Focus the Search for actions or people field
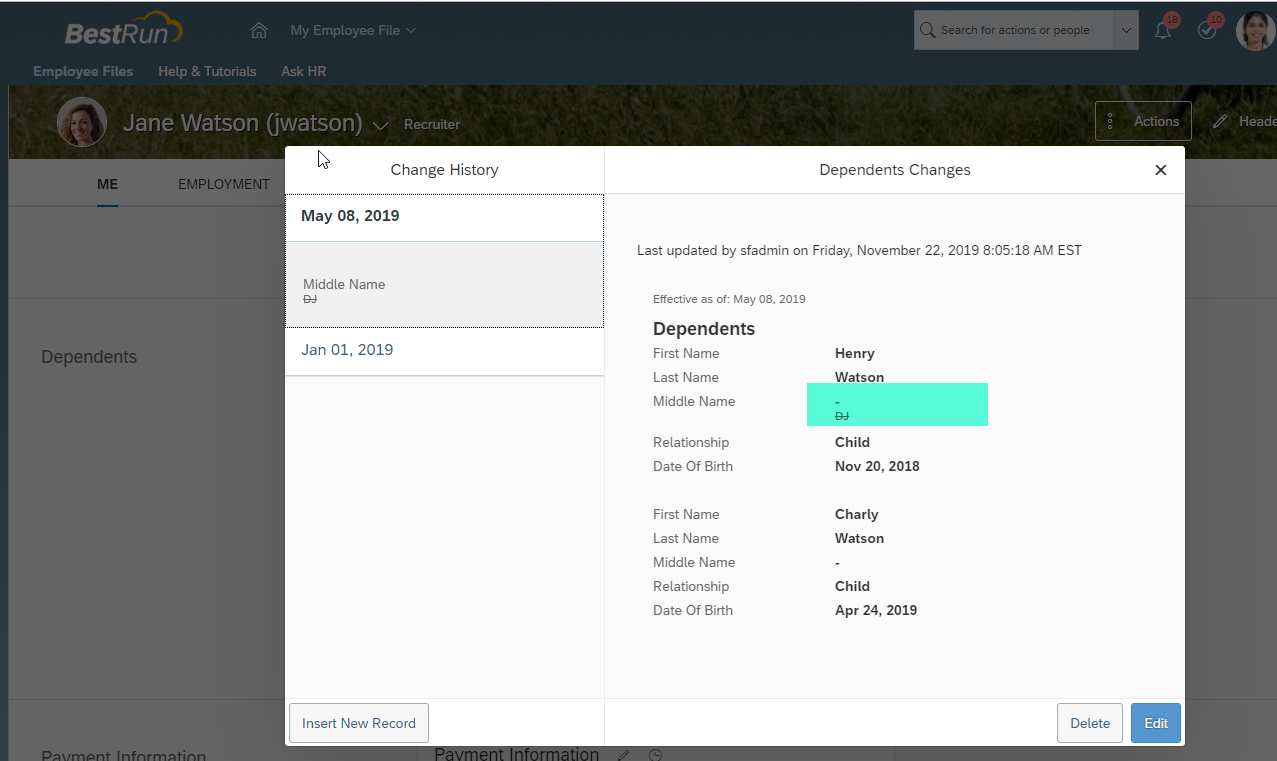This screenshot has height=761, width=1277. (x=1014, y=30)
